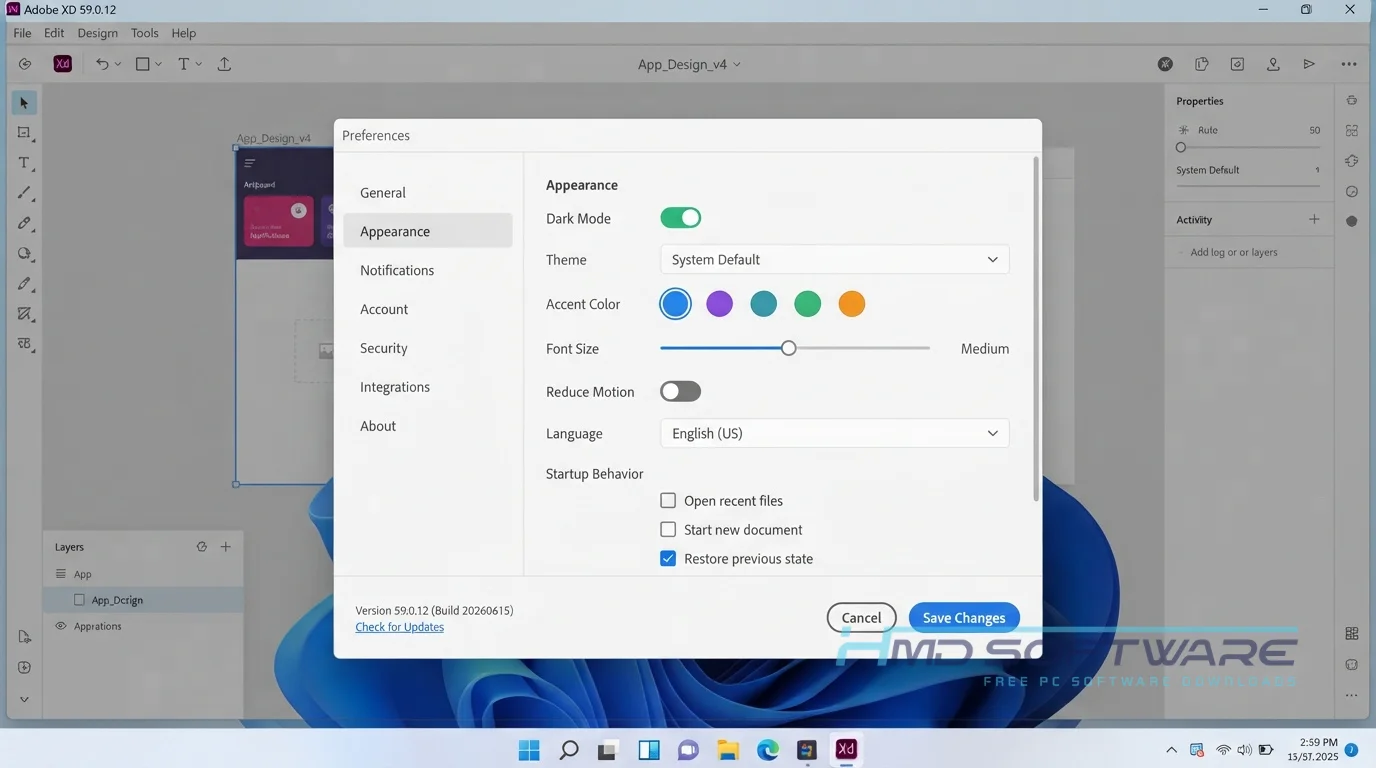Open the Language dropdown showing English (US)
The height and width of the screenshot is (768, 1376).
[x=835, y=433]
